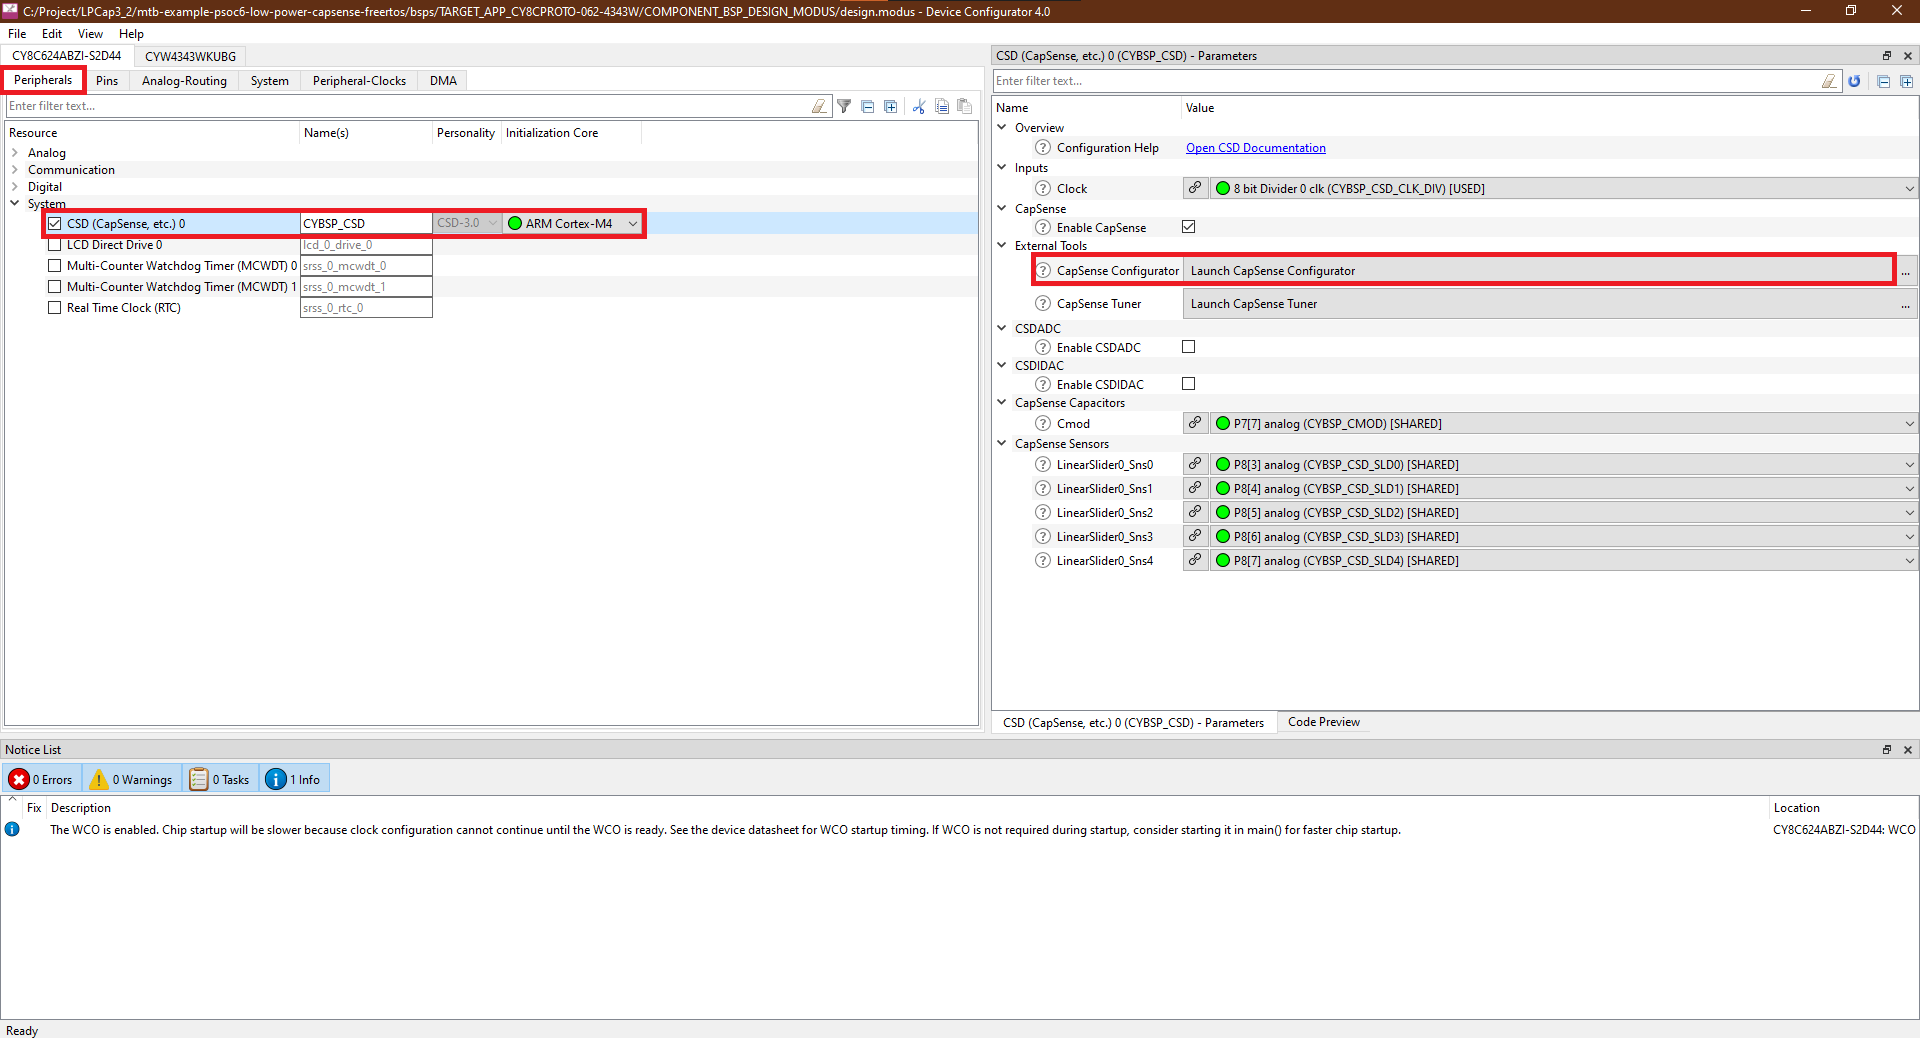Show help for Enable CSDADC parameter

[x=1043, y=348]
